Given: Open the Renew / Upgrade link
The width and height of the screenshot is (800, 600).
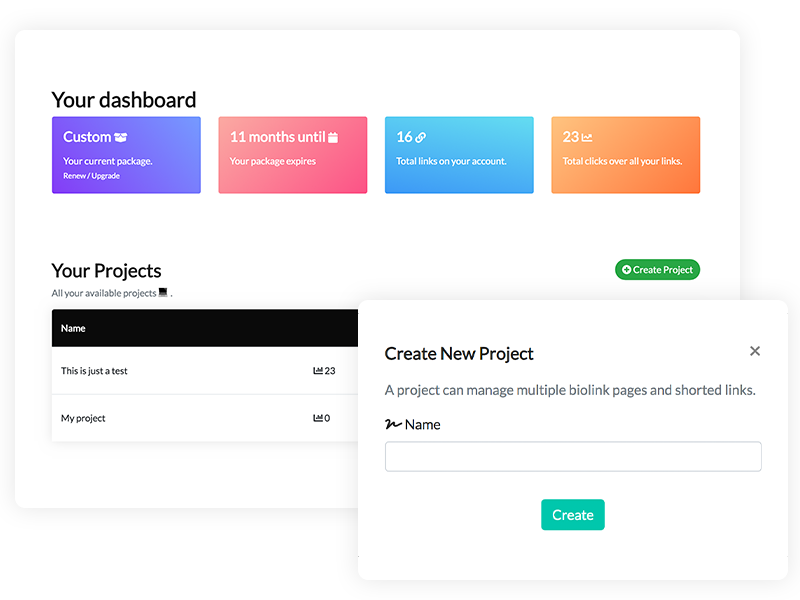Looking at the screenshot, I should pyautogui.click(x=91, y=176).
